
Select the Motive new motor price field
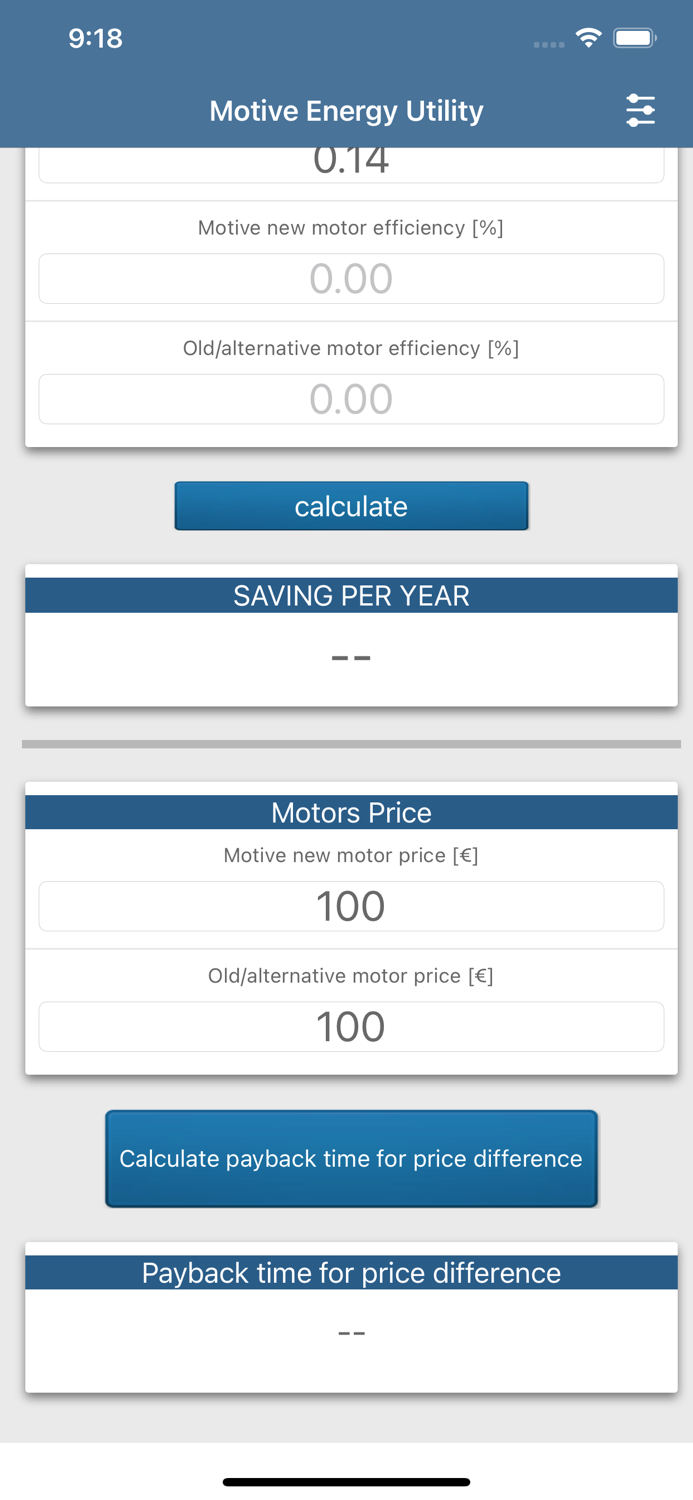click(351, 905)
